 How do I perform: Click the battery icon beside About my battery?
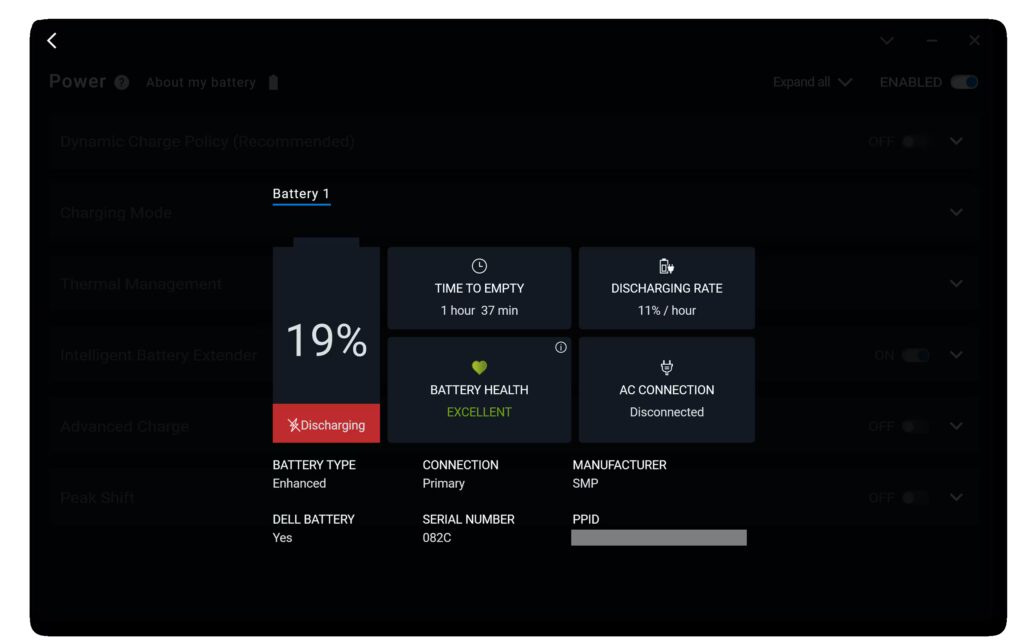click(x=273, y=83)
